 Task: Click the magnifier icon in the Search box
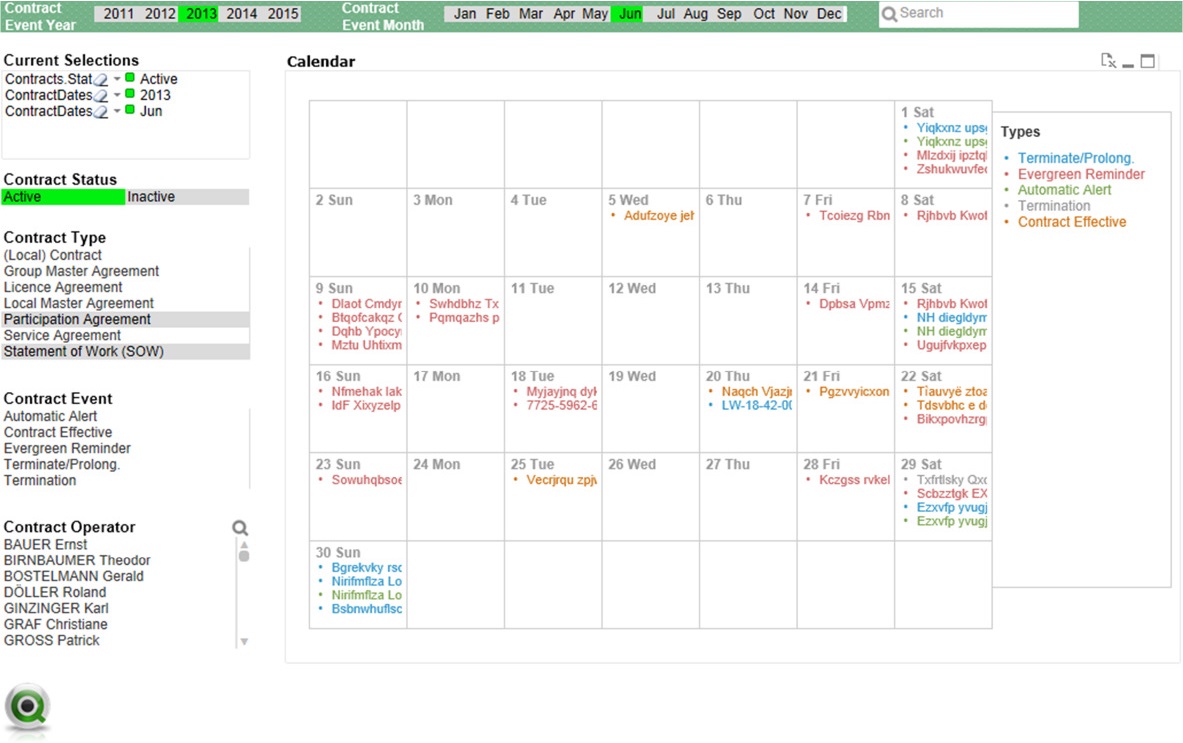point(890,14)
